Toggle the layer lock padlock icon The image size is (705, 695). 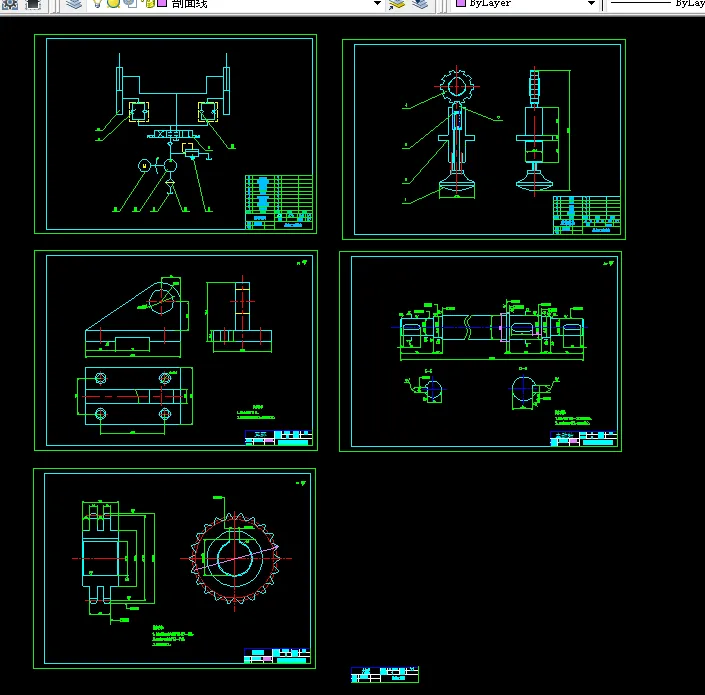(x=149, y=4)
